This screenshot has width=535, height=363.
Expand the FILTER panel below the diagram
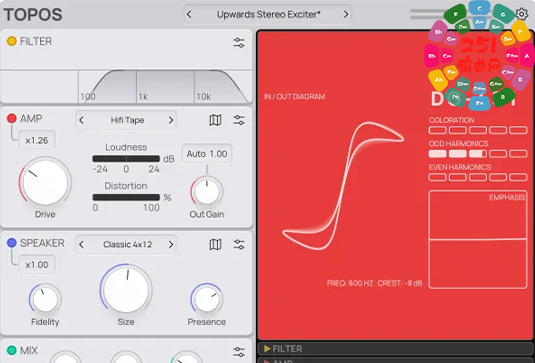click(395, 349)
